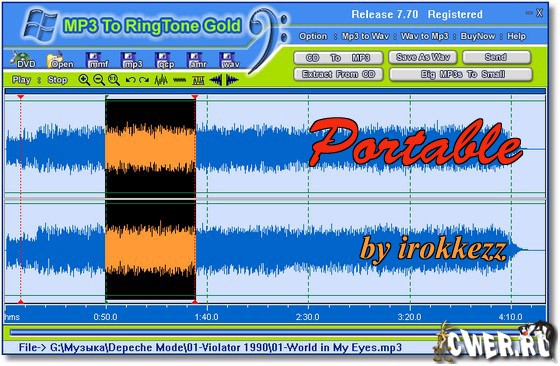Export using the amr format icon

pyautogui.click(x=196, y=60)
